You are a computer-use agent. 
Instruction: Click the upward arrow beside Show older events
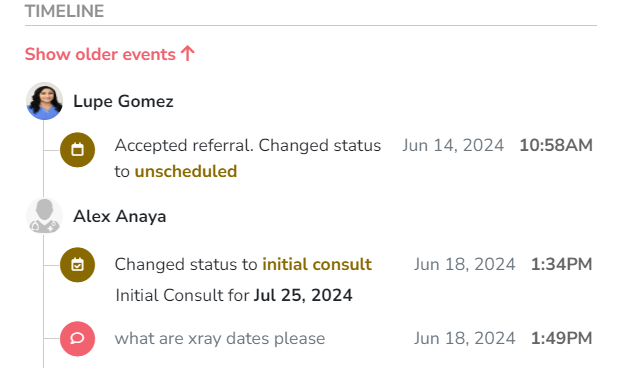[x=188, y=54]
